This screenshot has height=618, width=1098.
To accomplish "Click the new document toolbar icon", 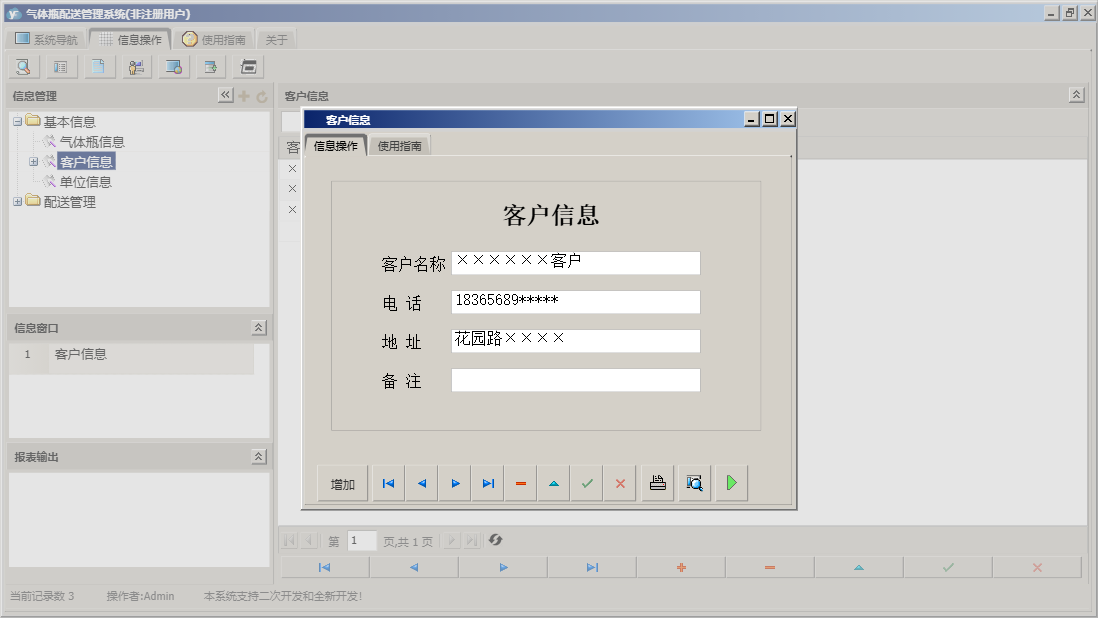I will coord(98,66).
